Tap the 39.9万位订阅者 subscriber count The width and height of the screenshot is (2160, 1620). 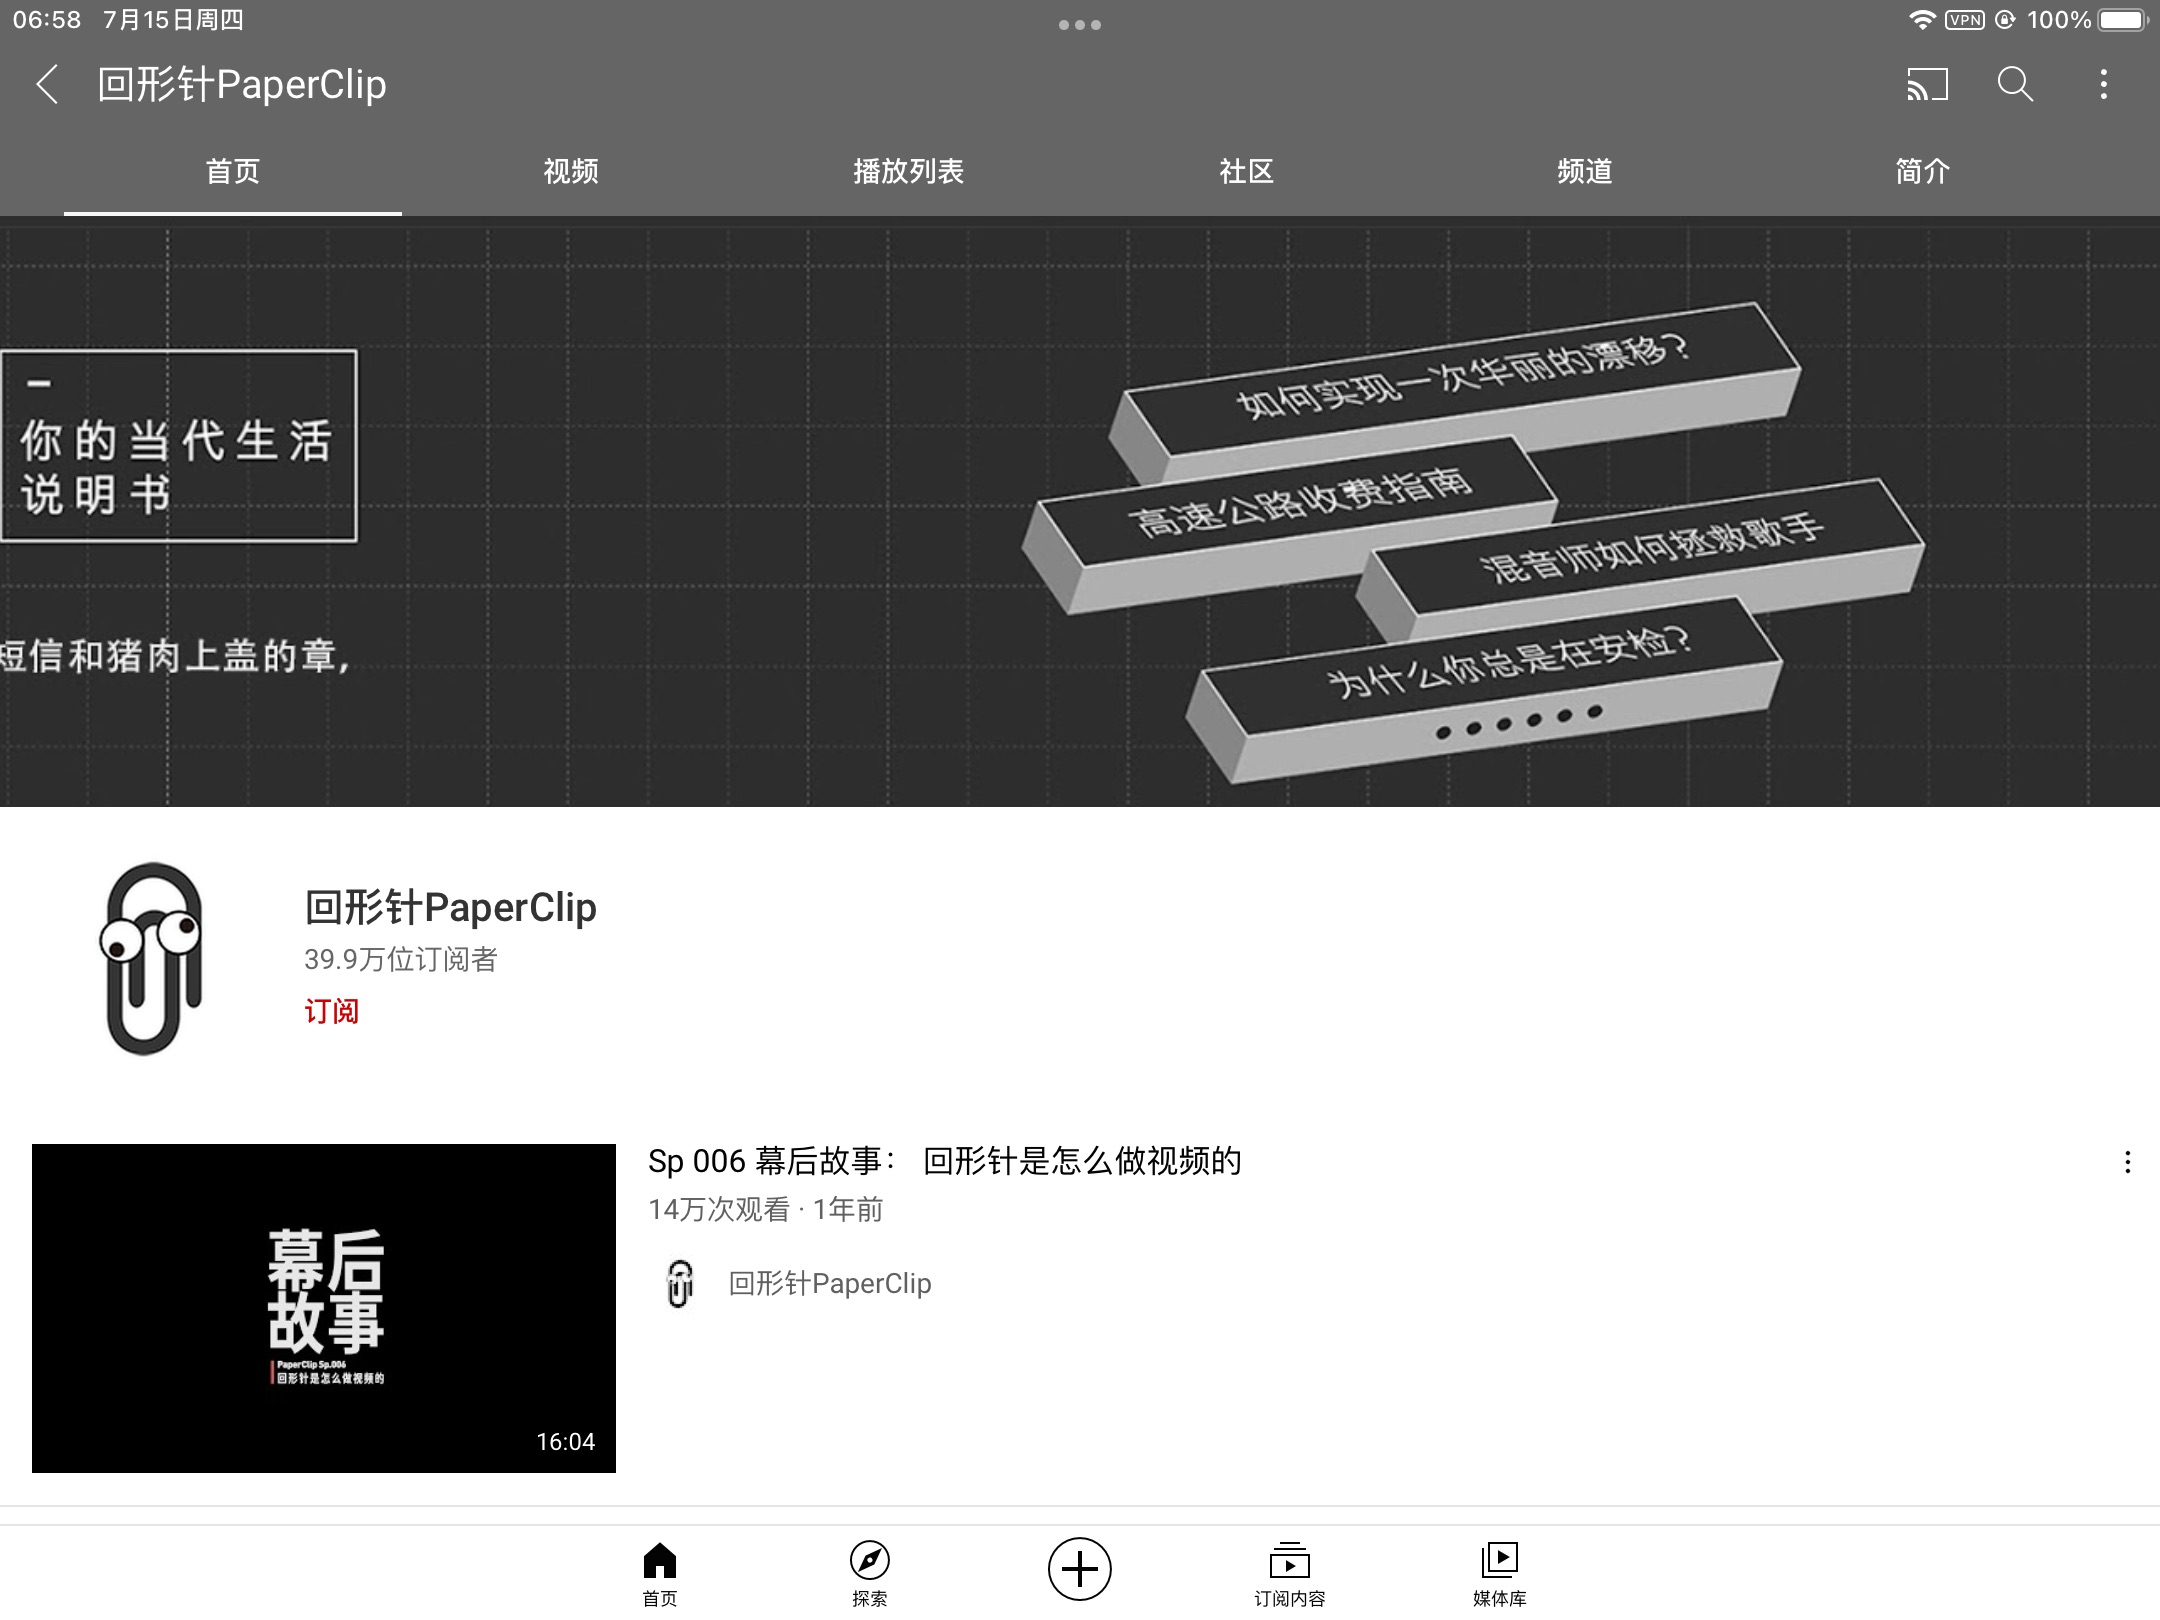click(x=400, y=960)
